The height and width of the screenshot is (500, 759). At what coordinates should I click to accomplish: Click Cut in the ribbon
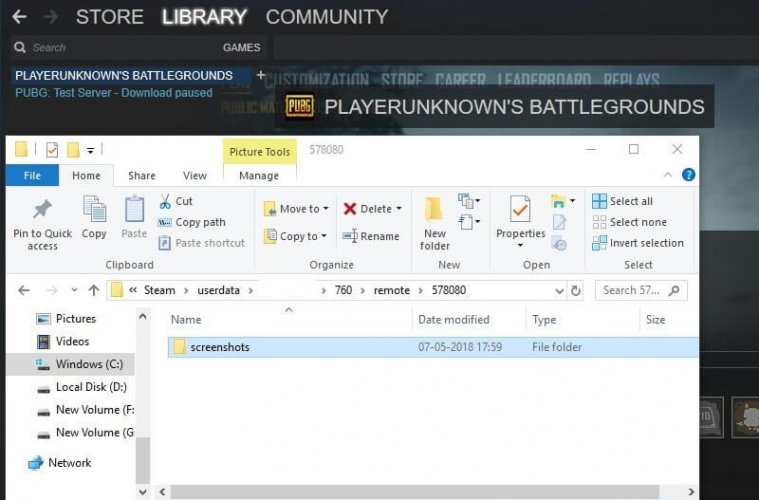pyautogui.click(x=176, y=201)
